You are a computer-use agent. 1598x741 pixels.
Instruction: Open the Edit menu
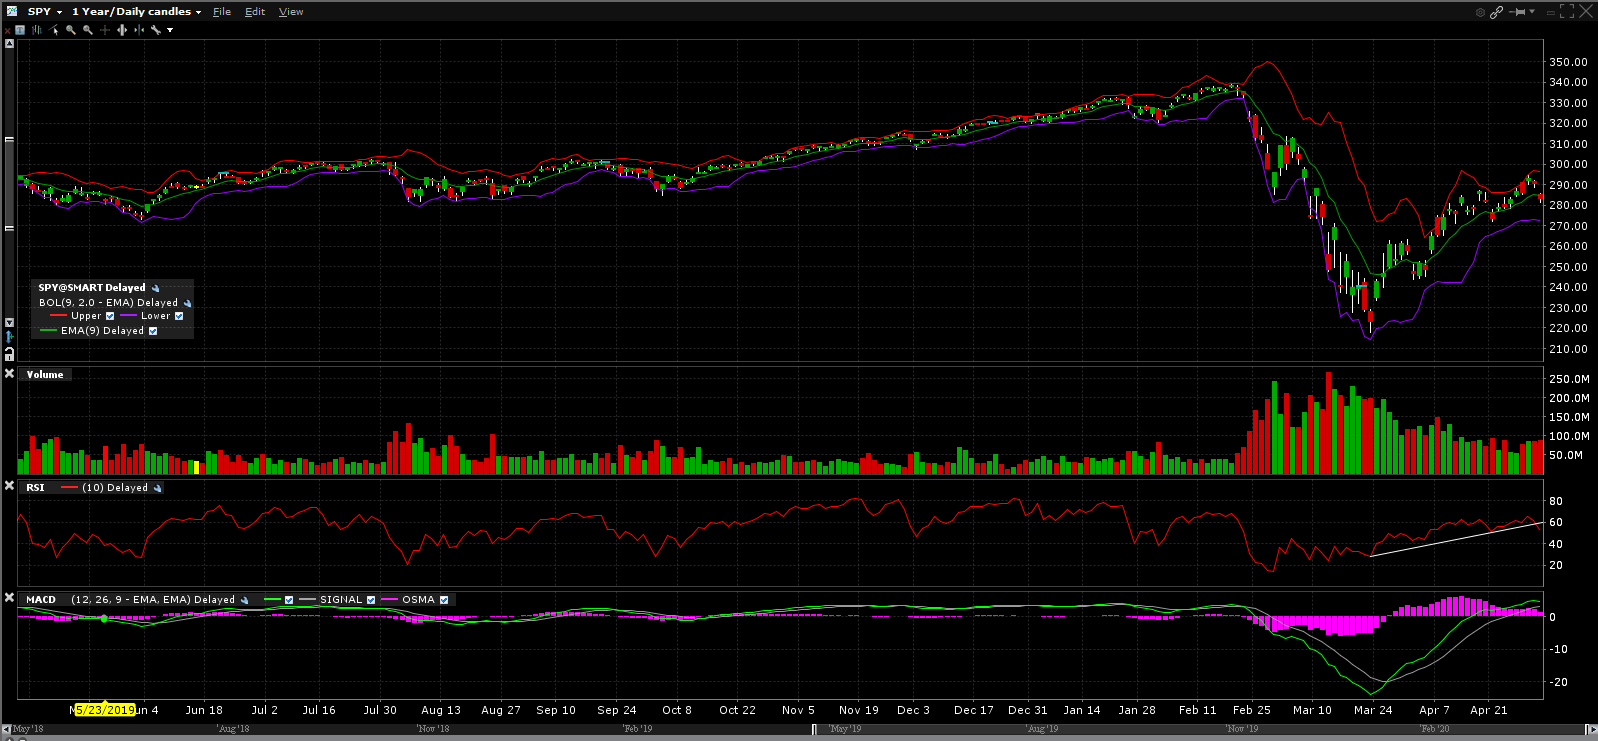(x=255, y=12)
